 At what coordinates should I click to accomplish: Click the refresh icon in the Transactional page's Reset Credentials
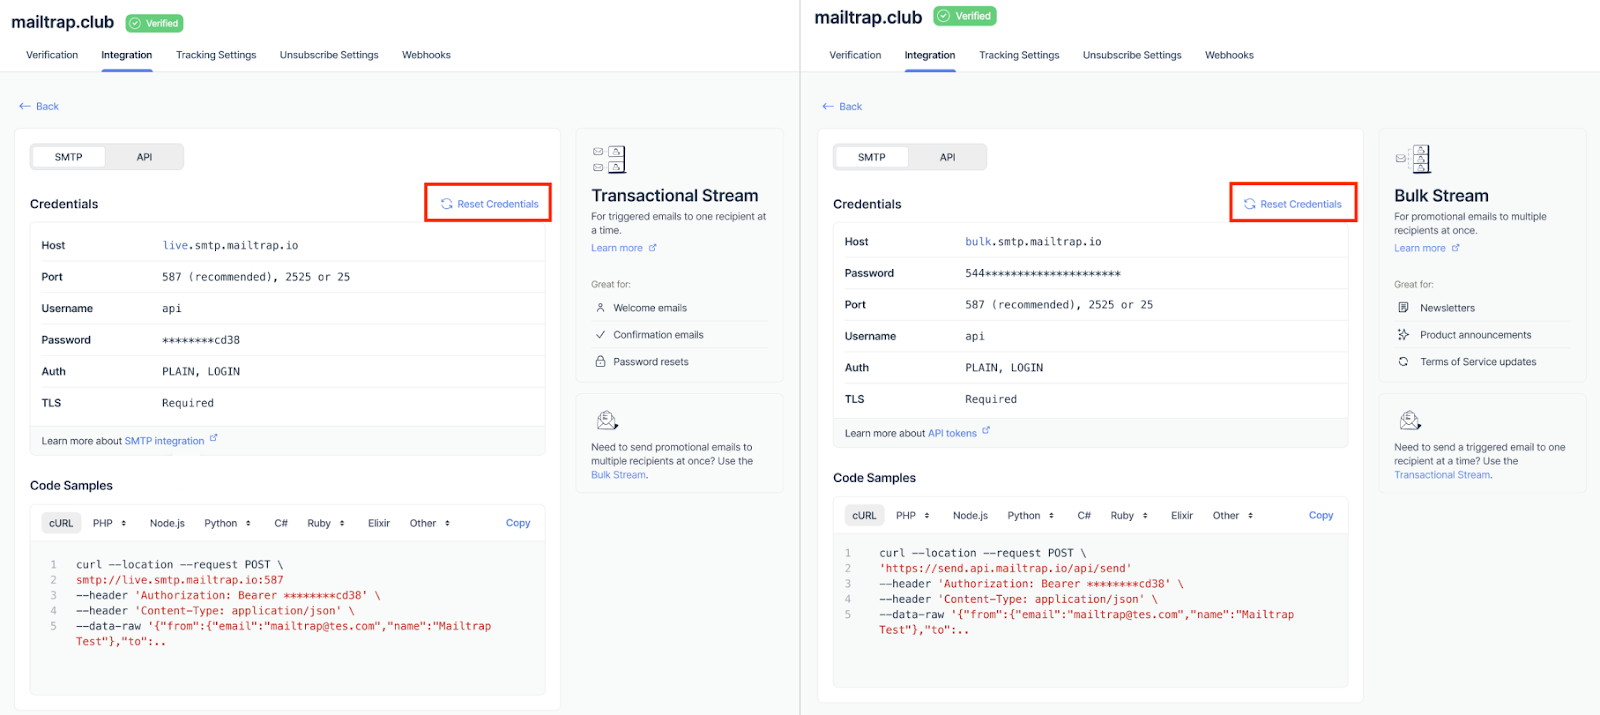pyautogui.click(x=447, y=204)
